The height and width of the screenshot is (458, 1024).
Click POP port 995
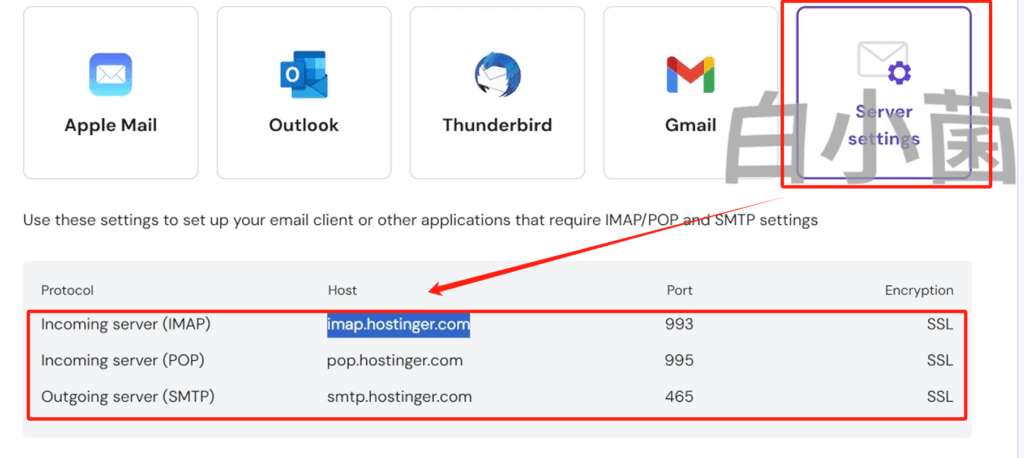(679, 361)
